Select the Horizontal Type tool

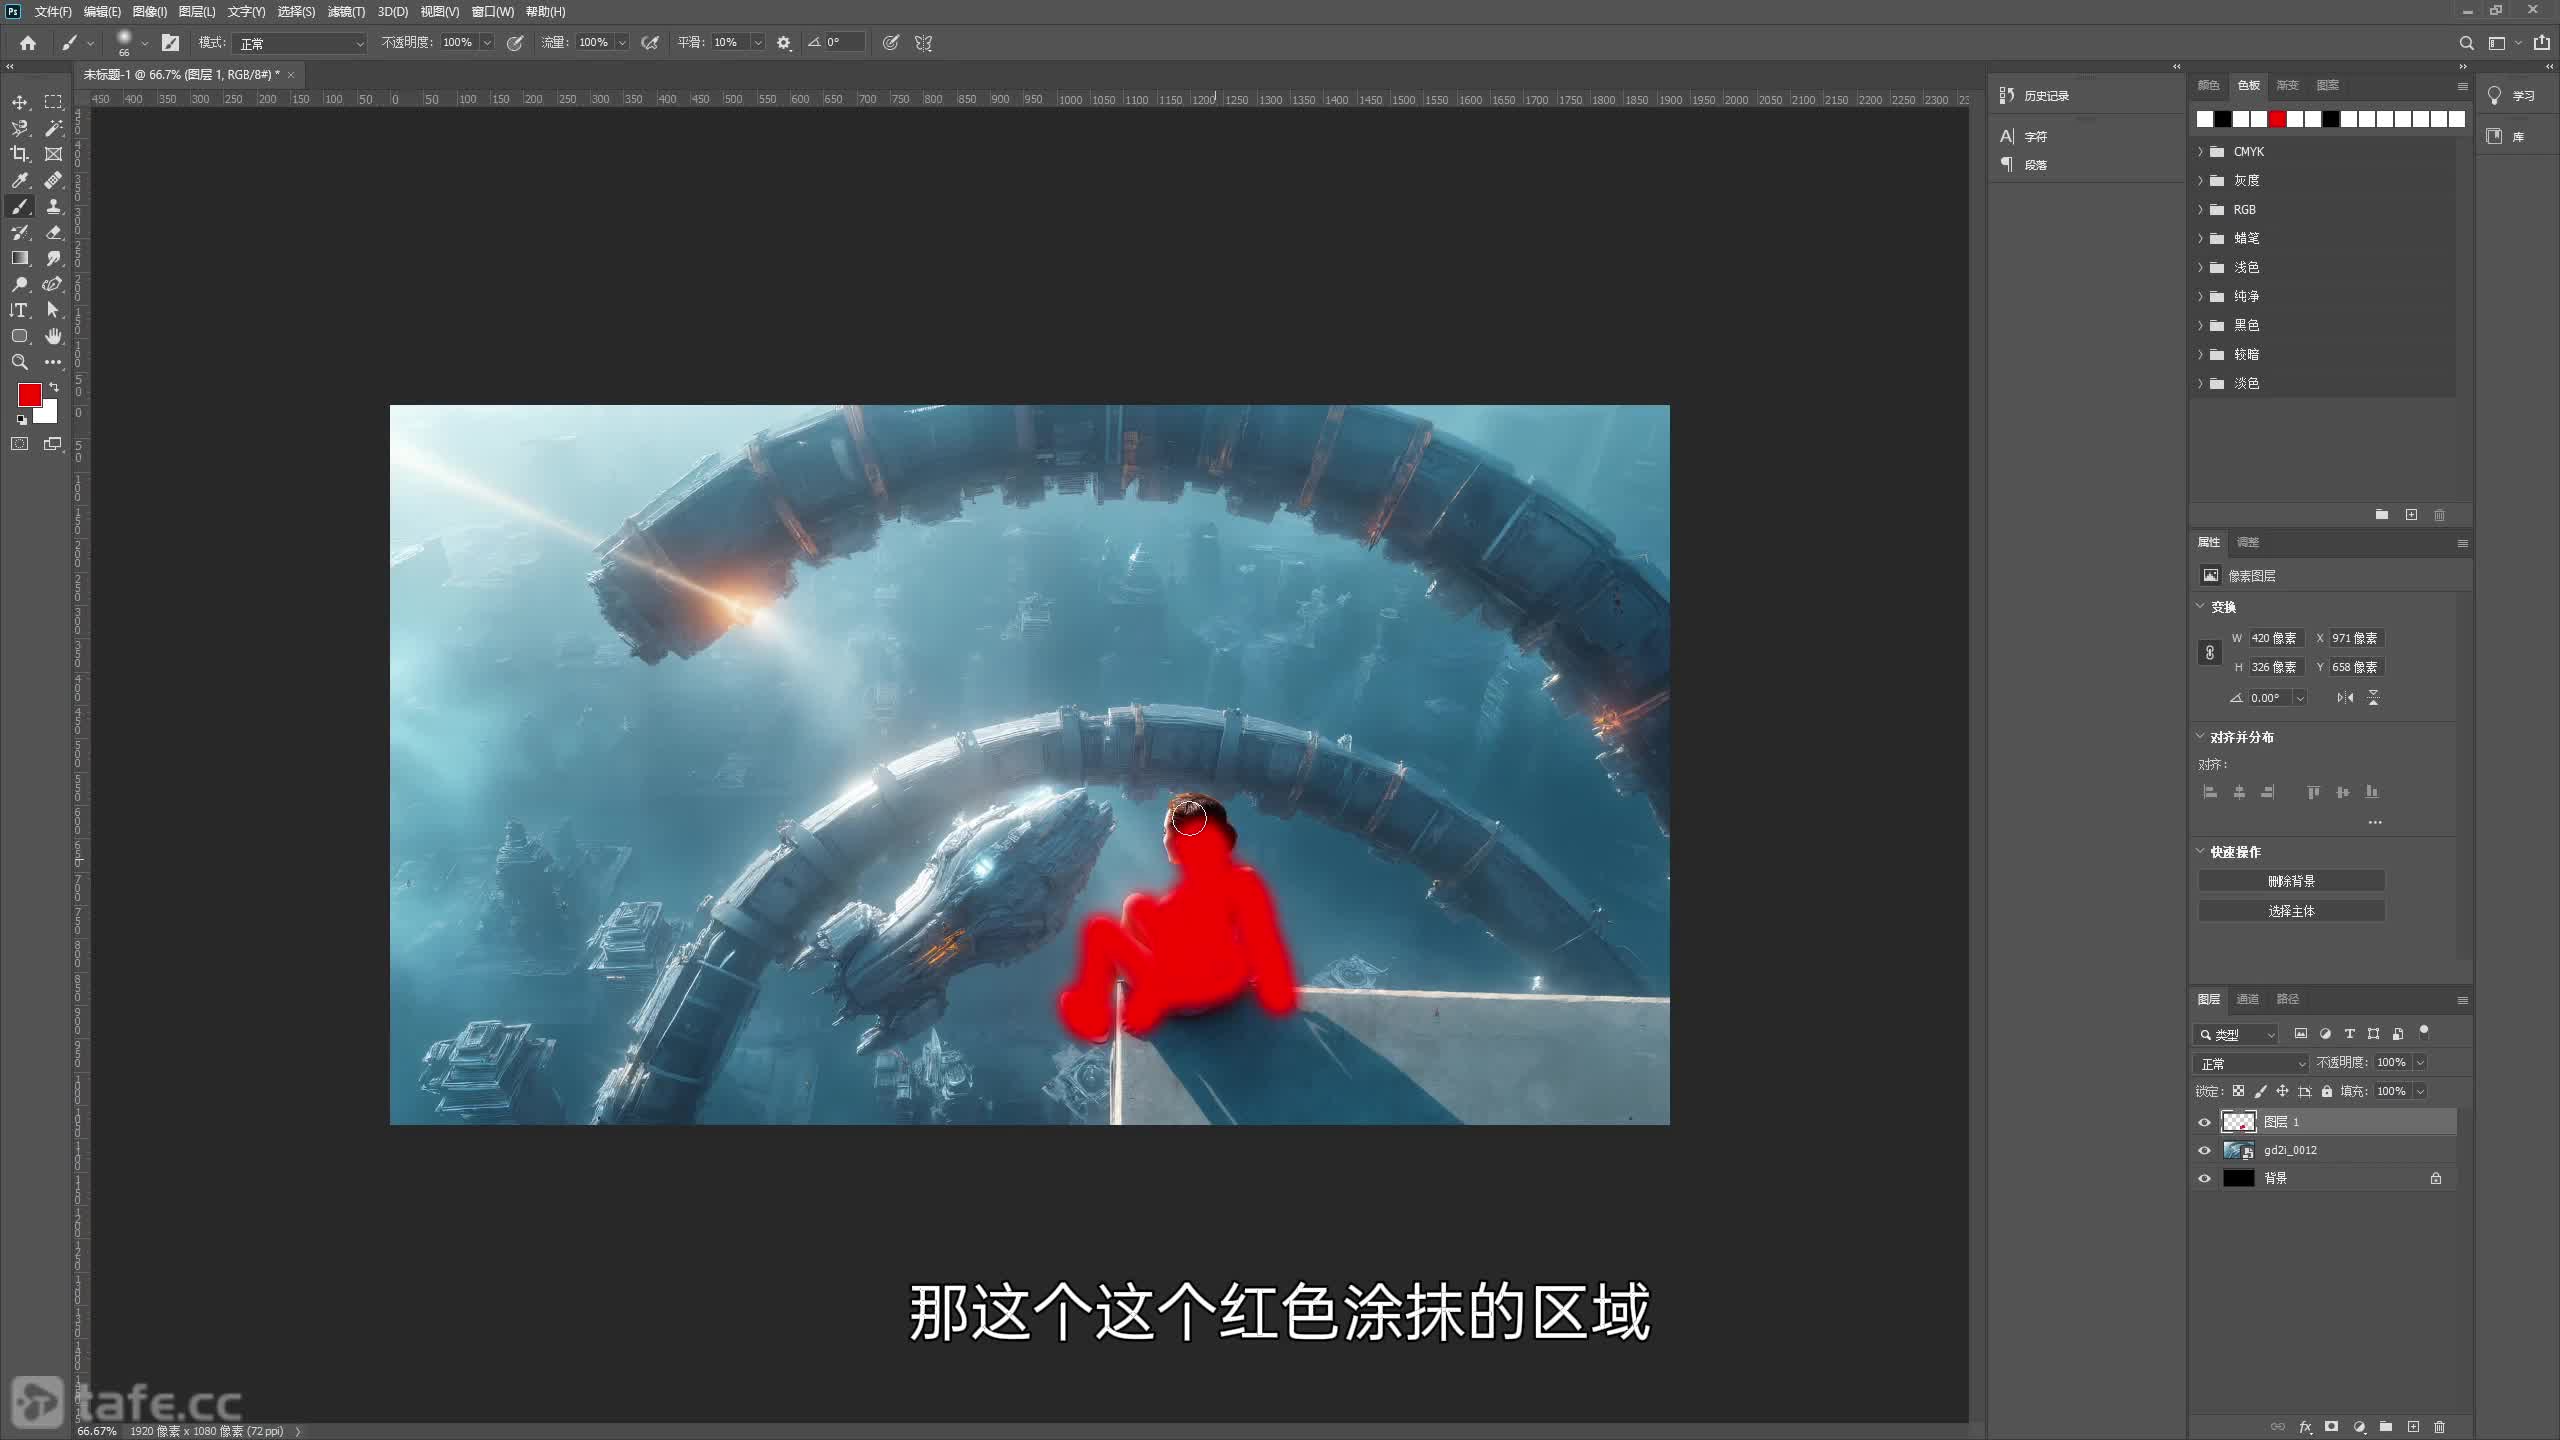point(20,310)
